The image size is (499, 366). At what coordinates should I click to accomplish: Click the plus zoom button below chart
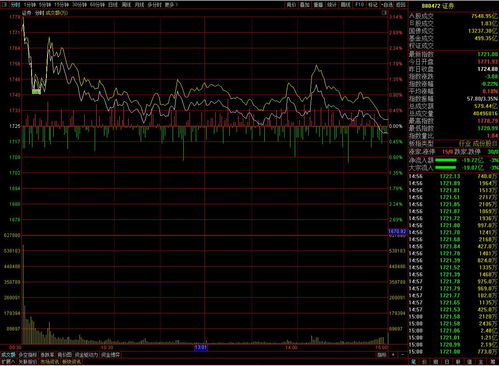coord(393,354)
